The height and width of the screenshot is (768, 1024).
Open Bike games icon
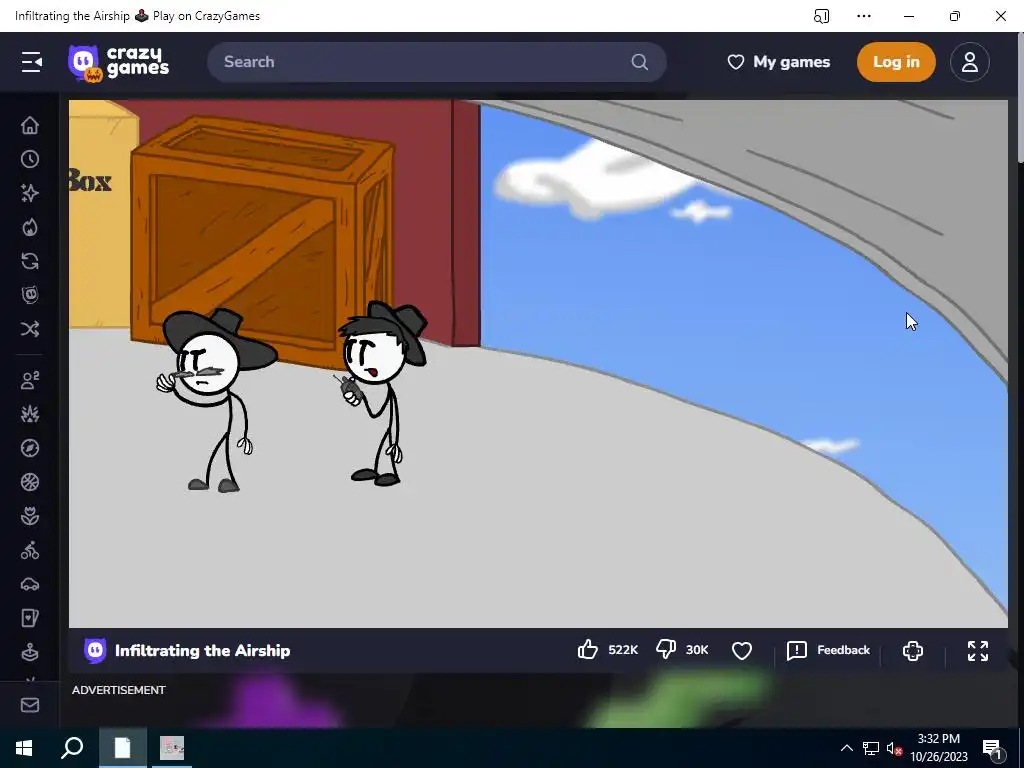tap(30, 551)
